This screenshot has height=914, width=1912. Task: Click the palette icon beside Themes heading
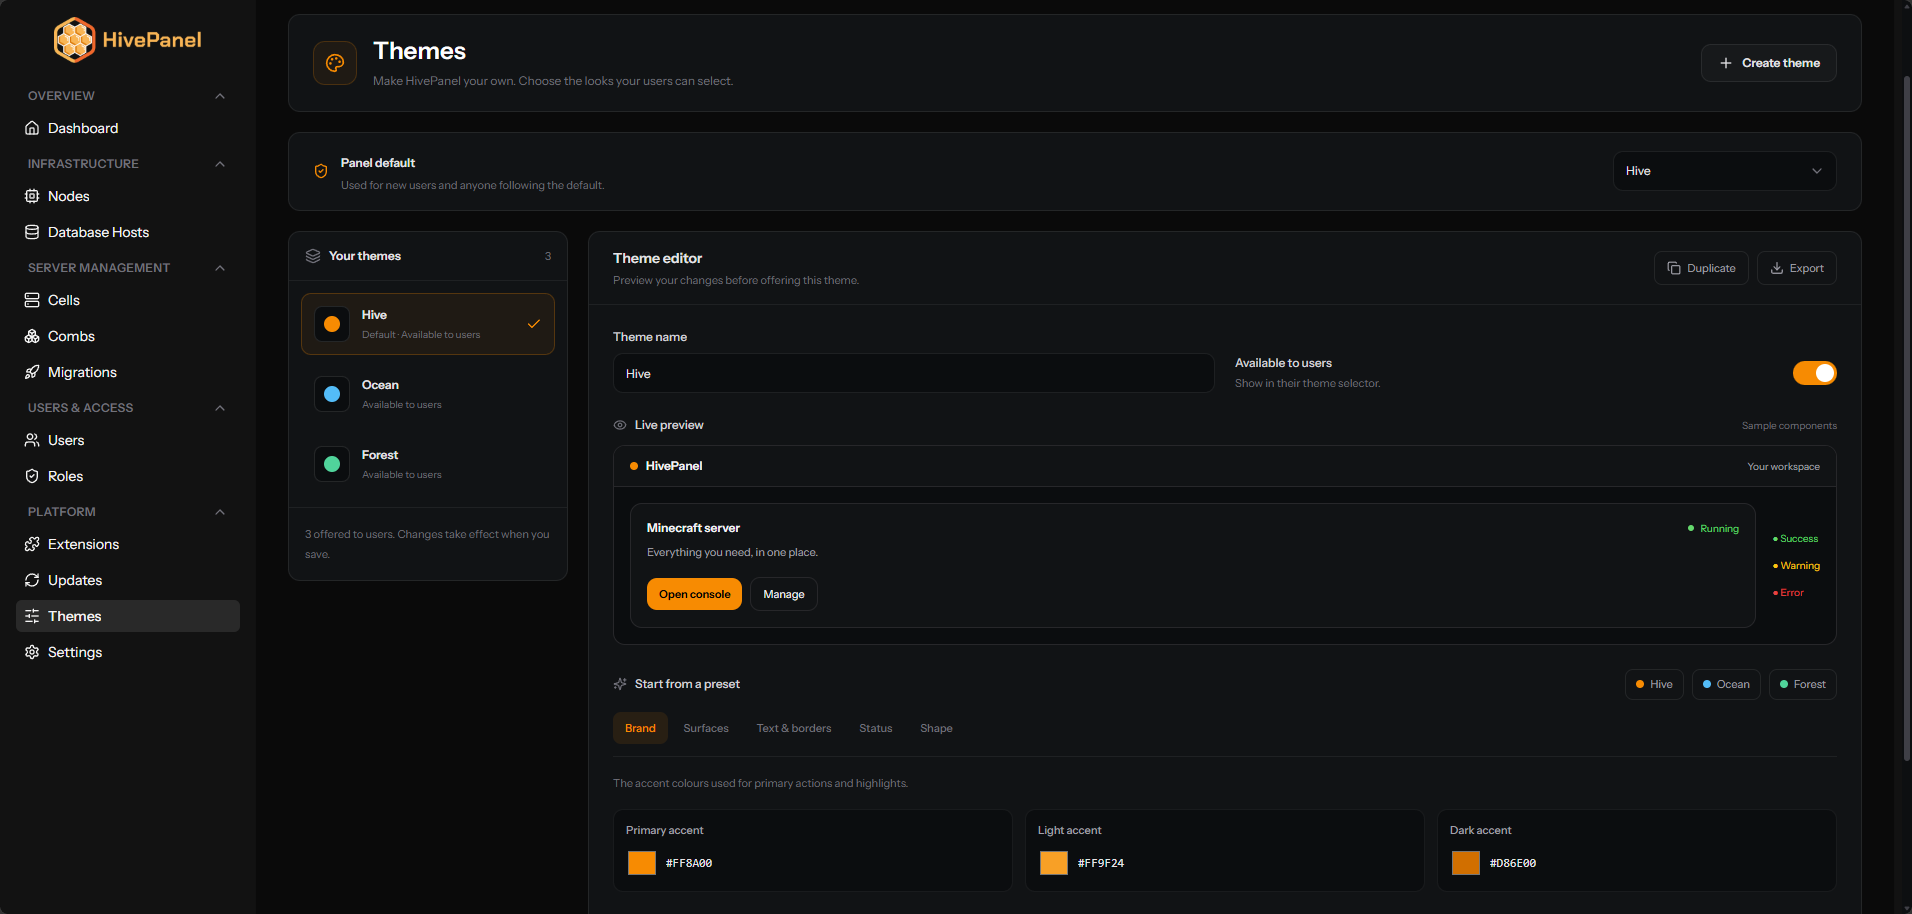[335, 63]
